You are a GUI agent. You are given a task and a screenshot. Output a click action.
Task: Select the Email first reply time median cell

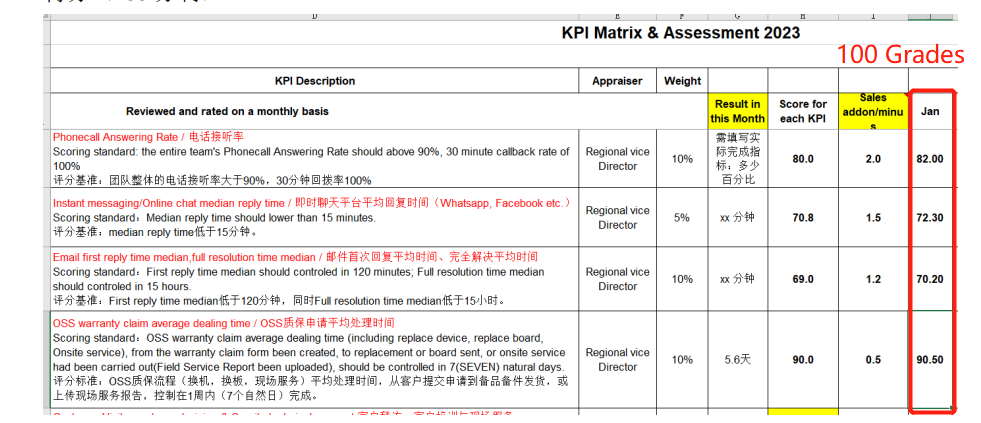pos(315,278)
